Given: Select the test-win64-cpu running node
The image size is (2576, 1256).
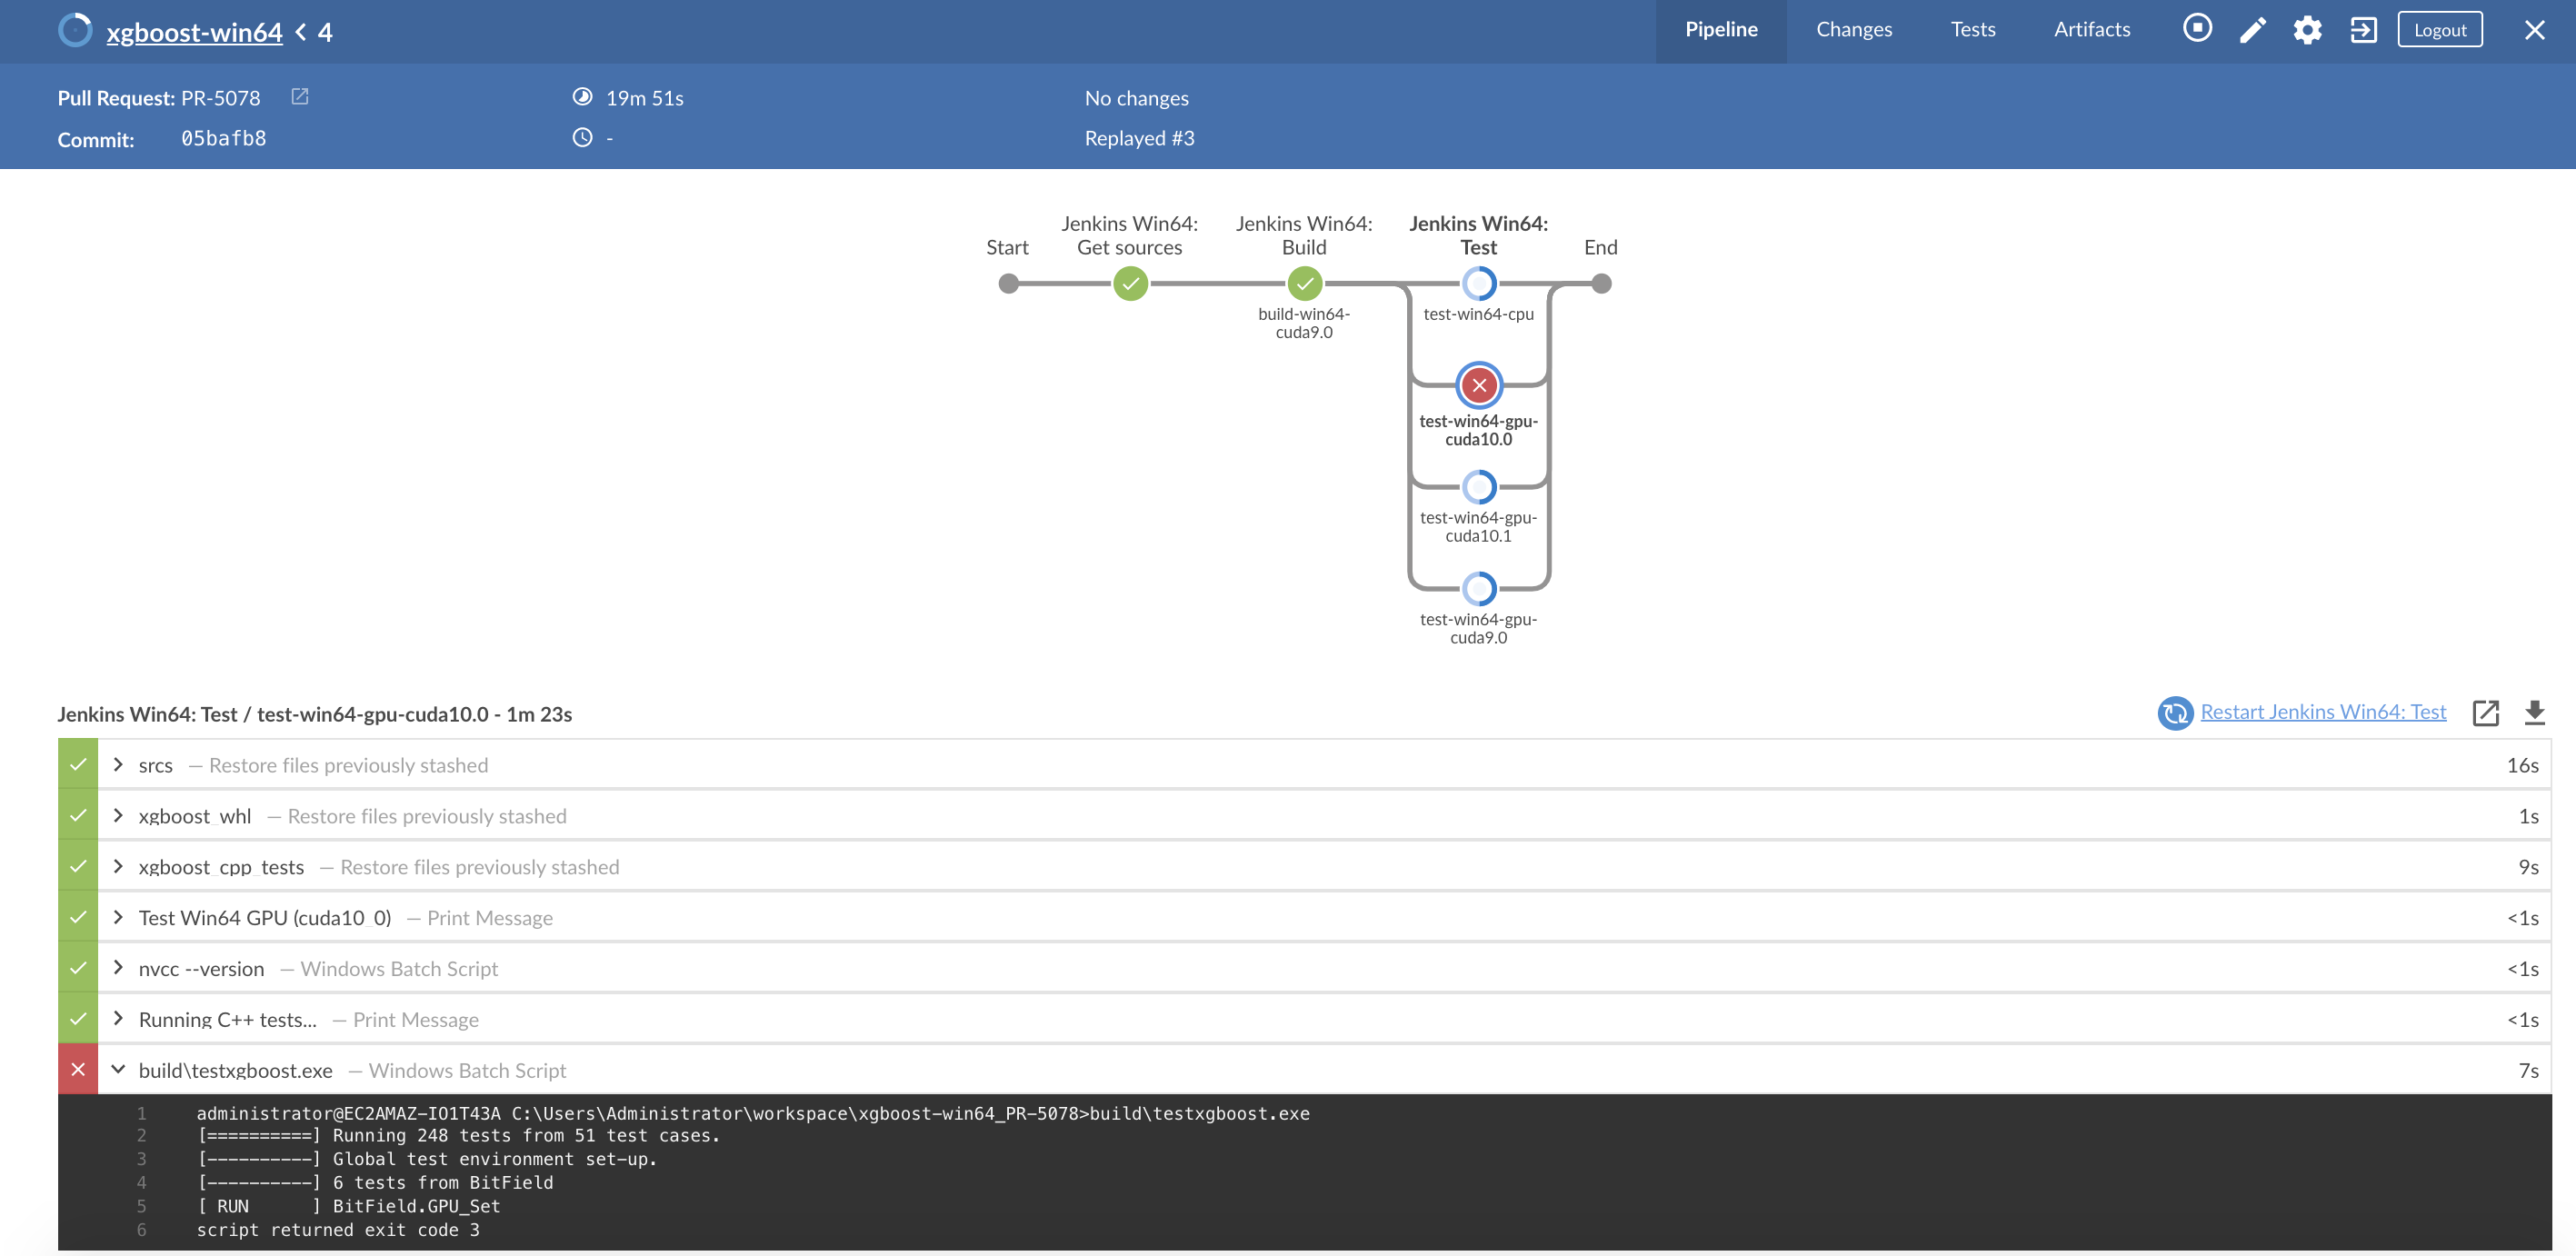Looking at the screenshot, I should click(1478, 284).
